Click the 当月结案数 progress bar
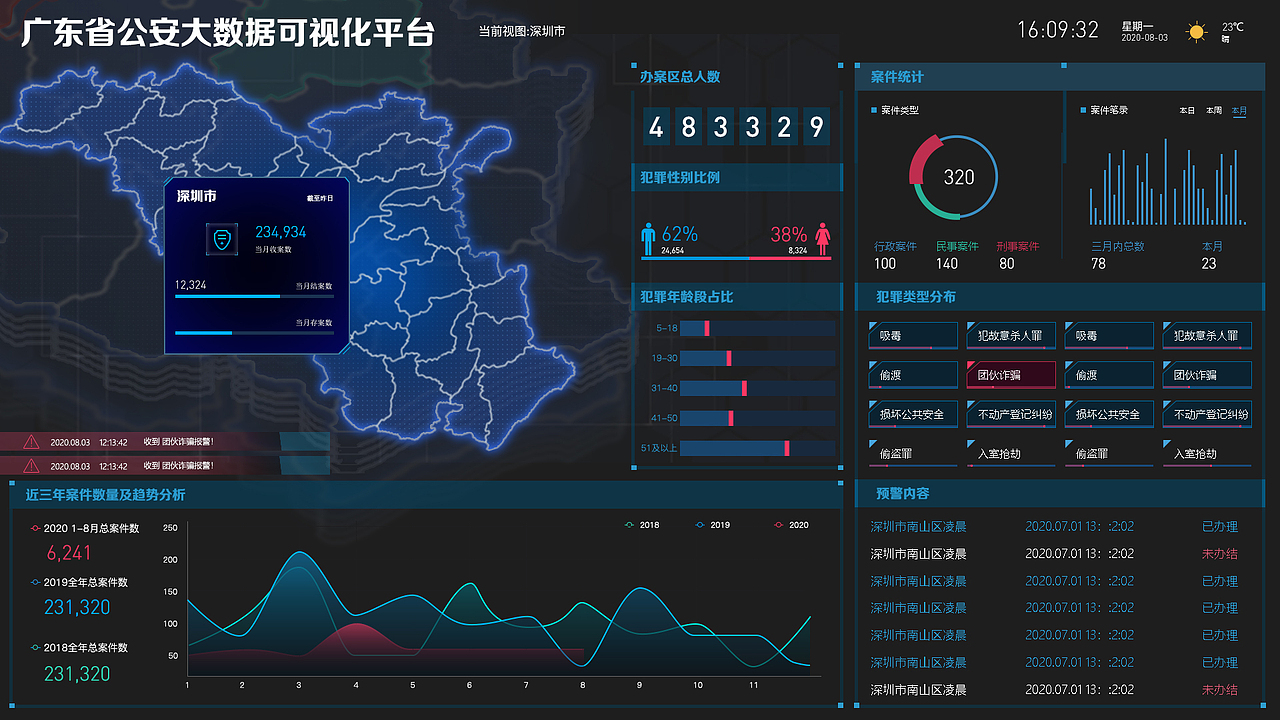 coord(254,296)
